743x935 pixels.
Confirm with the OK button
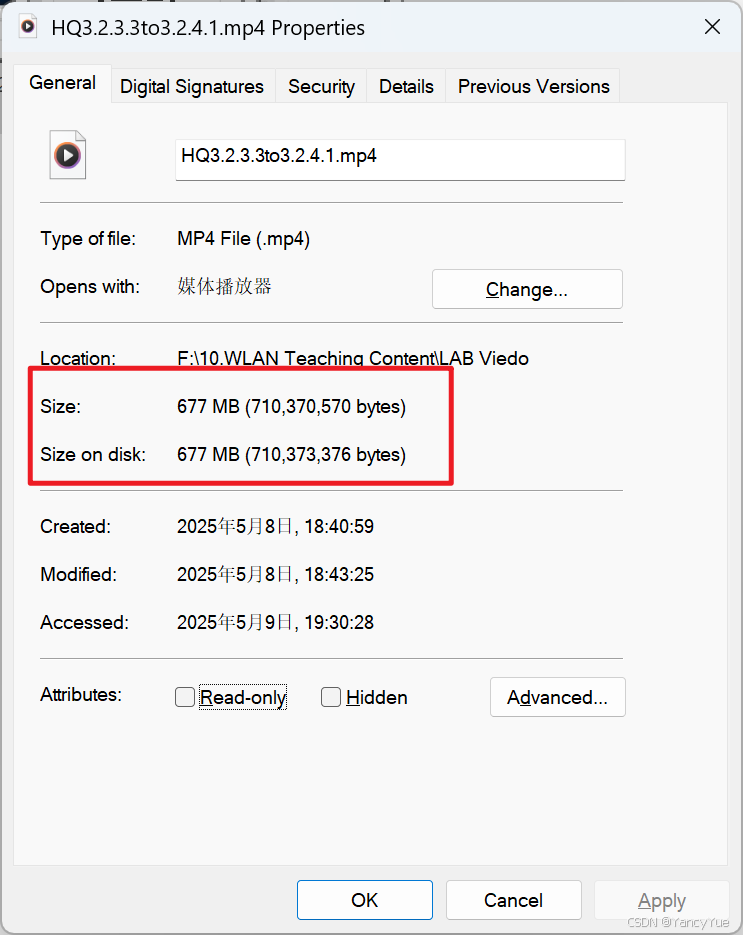[x=365, y=900]
